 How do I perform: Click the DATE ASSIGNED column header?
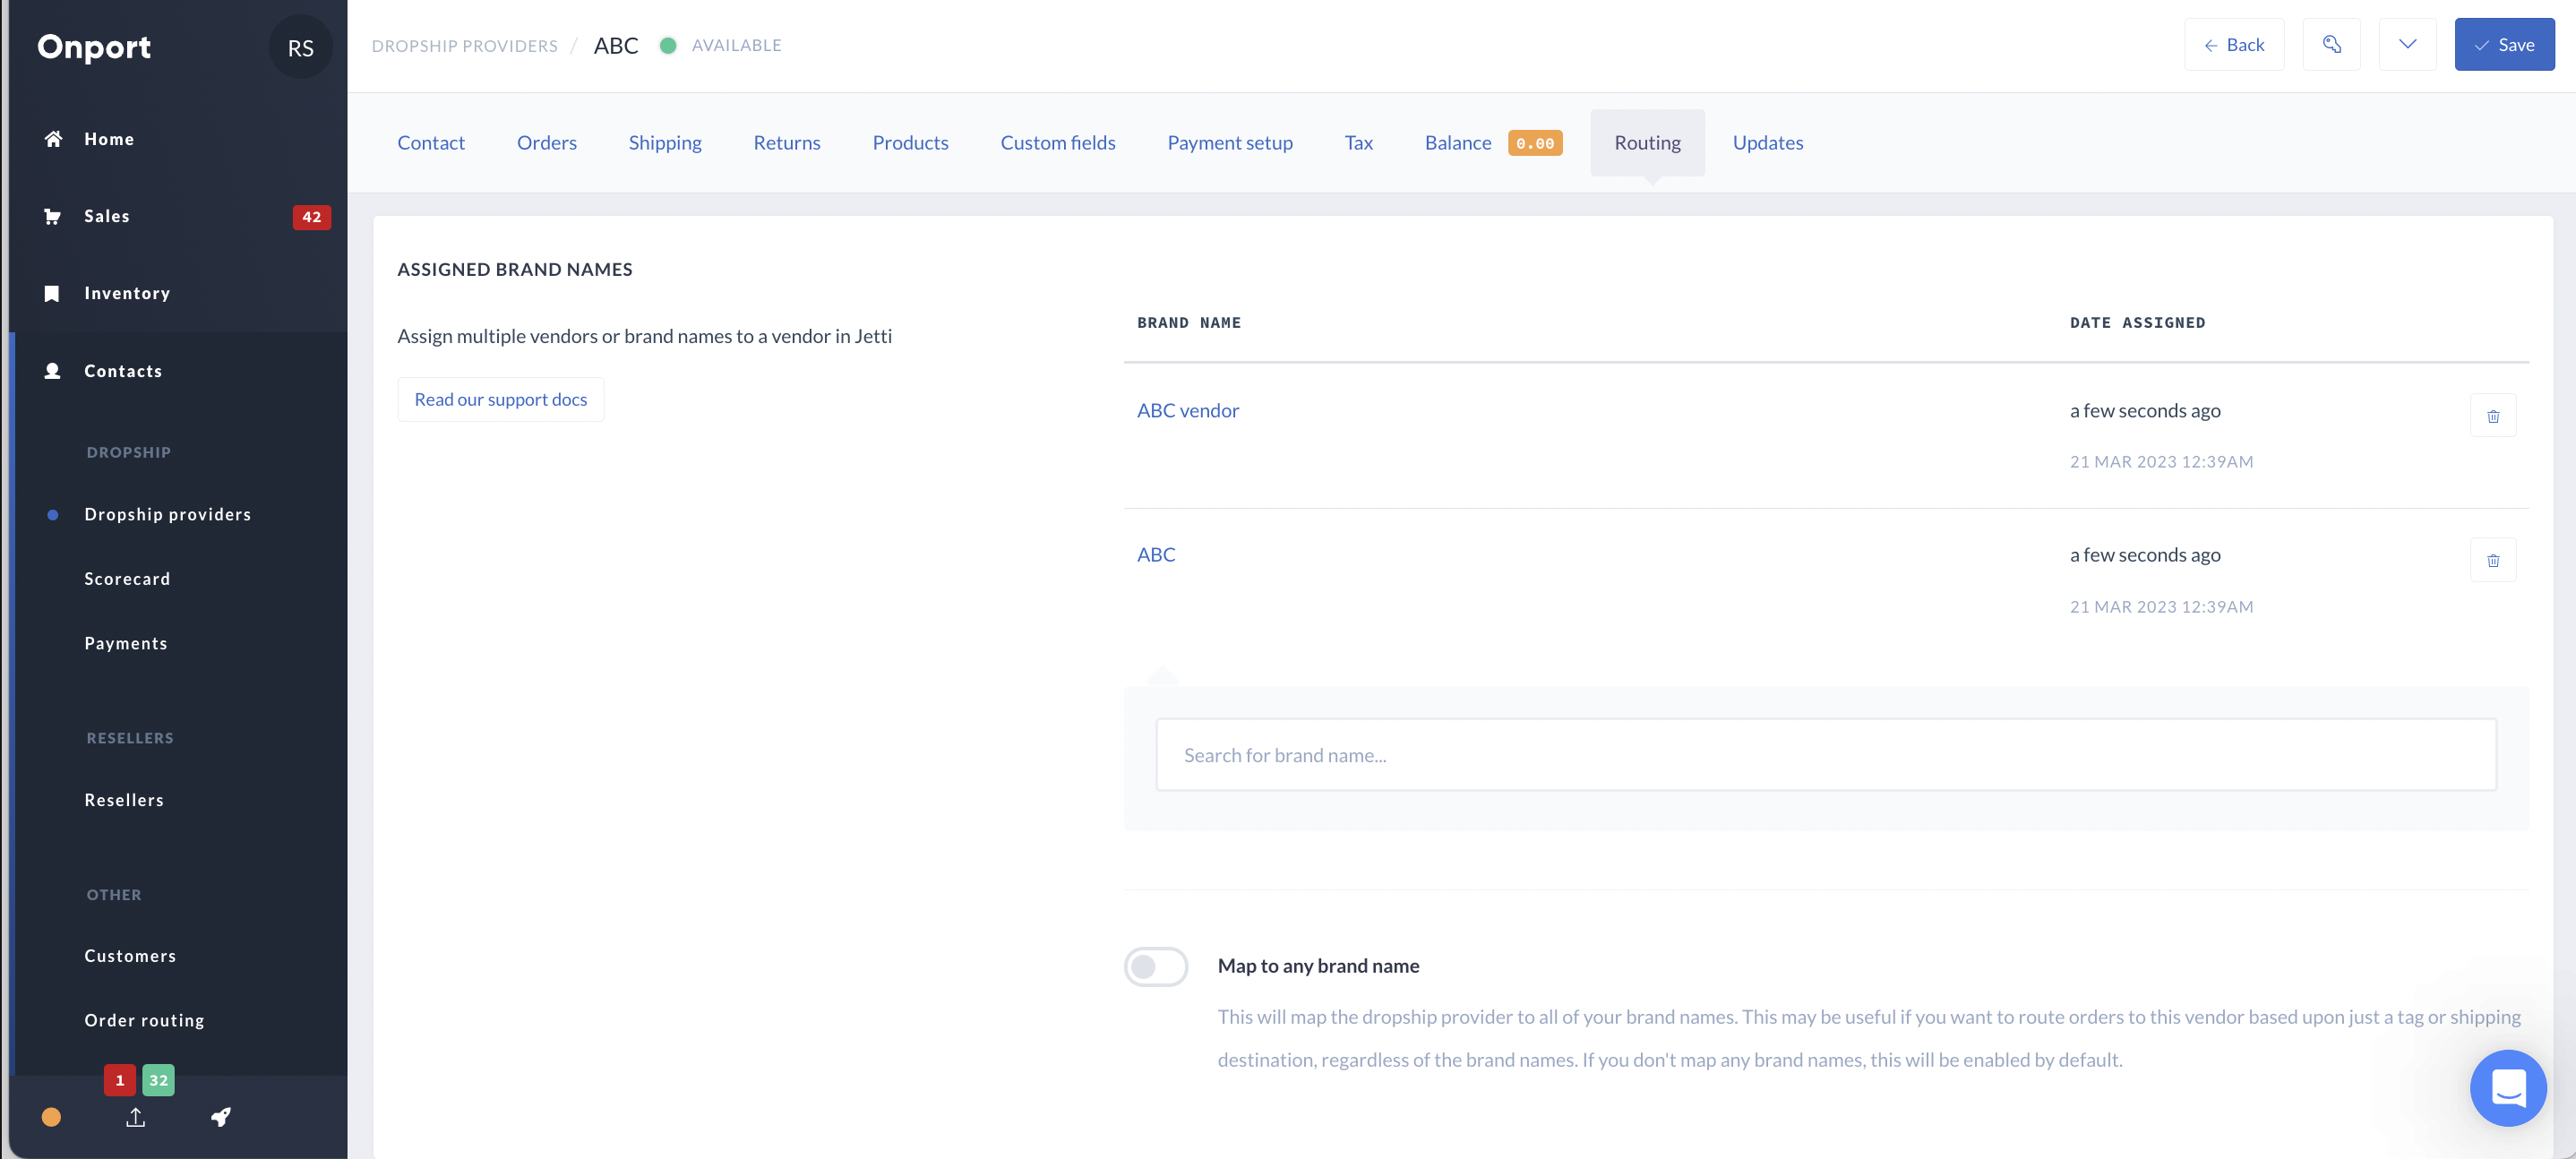[x=2138, y=322]
